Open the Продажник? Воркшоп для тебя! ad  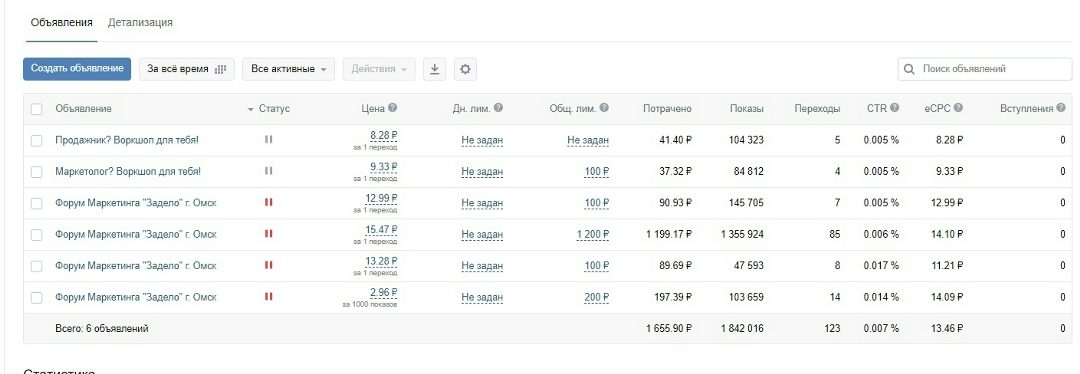tap(127, 140)
